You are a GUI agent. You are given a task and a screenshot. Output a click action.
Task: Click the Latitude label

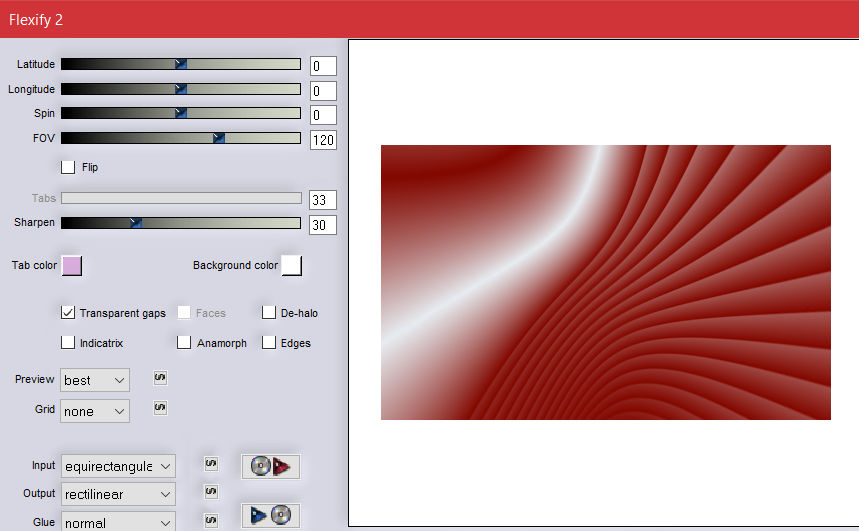tap(36, 64)
